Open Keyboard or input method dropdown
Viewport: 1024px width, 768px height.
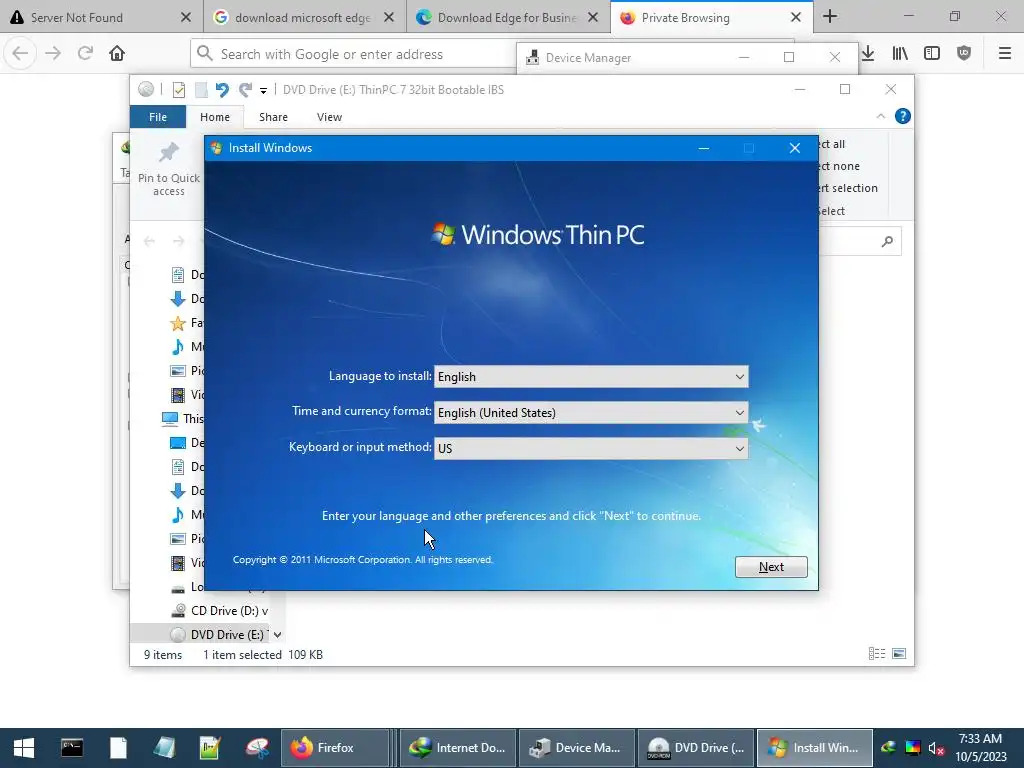tap(591, 449)
